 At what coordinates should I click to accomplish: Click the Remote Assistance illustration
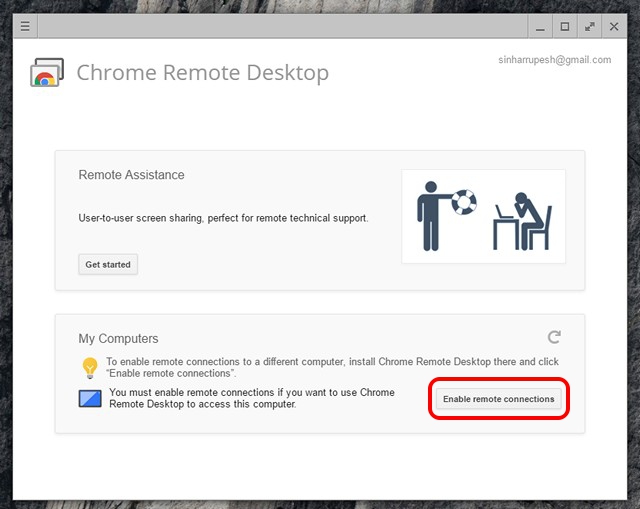tap(483, 216)
